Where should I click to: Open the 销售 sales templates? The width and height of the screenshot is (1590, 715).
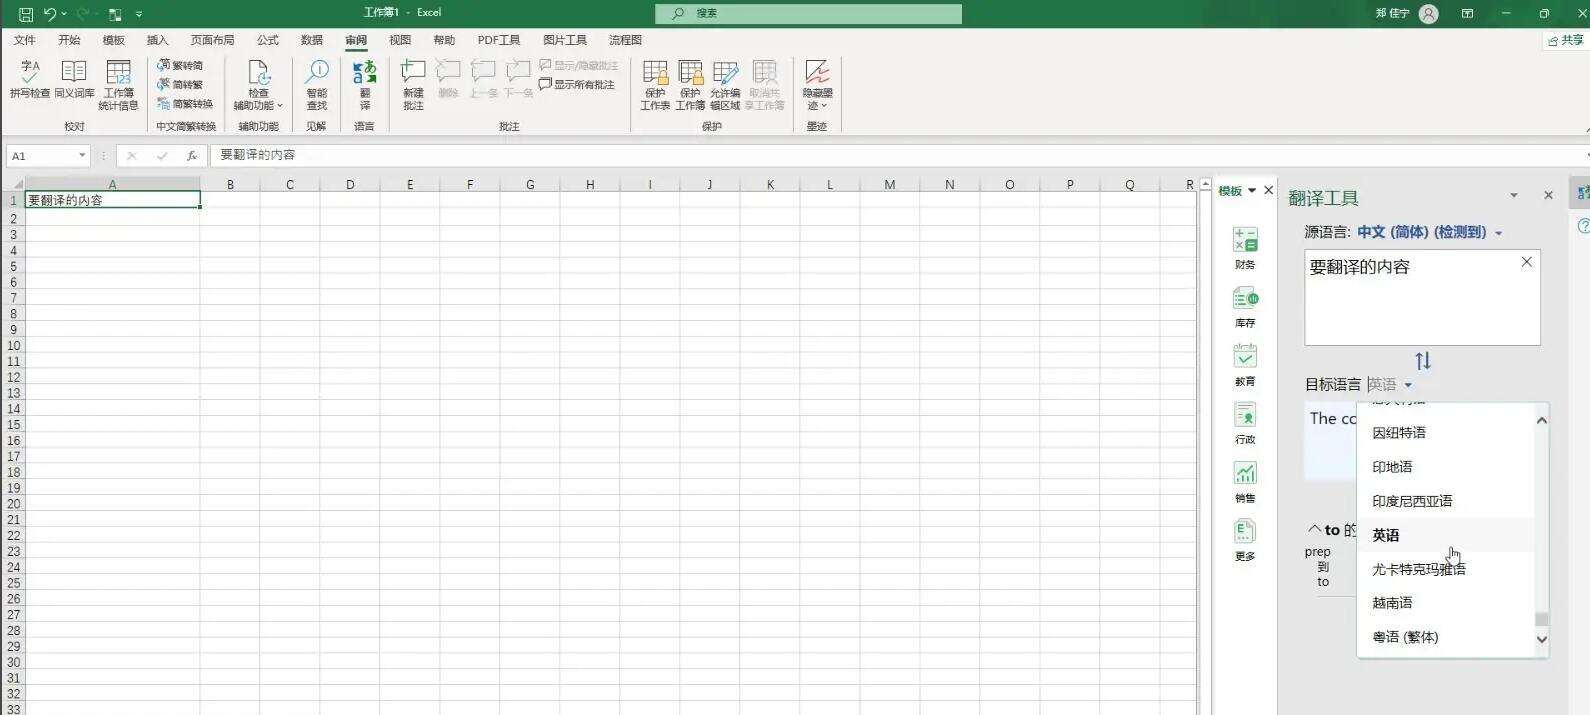click(1245, 482)
